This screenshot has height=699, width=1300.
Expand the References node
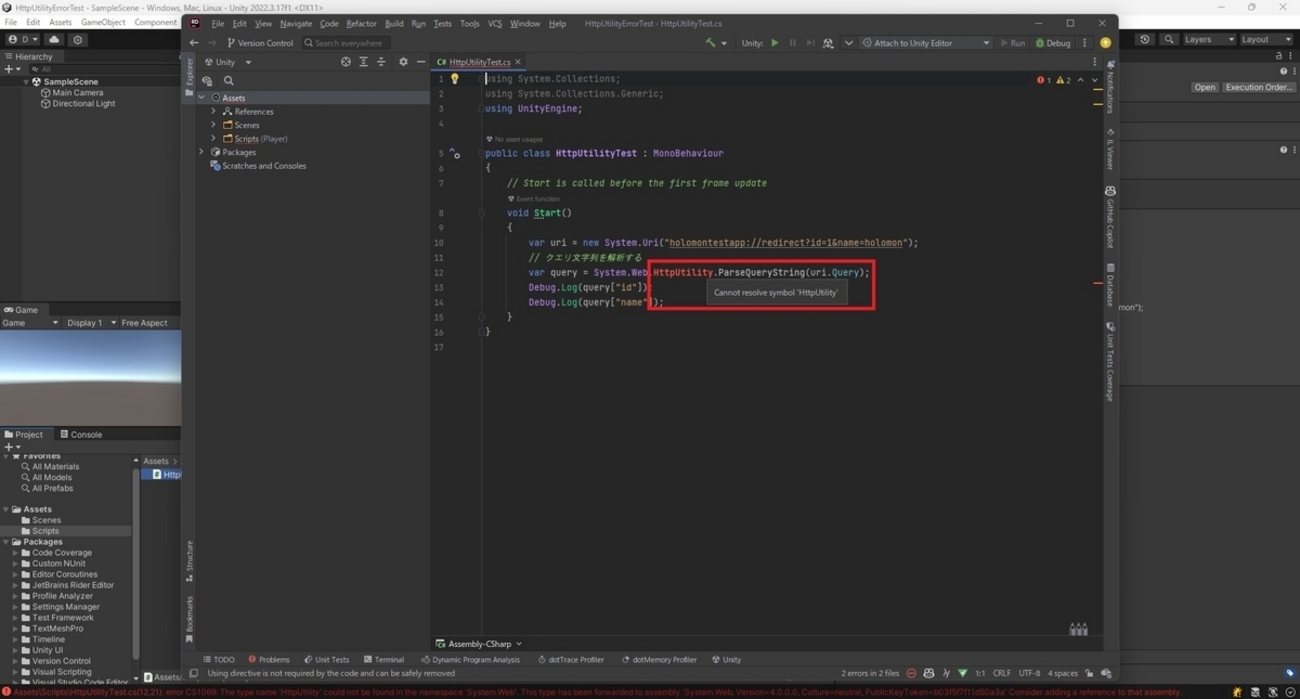click(x=213, y=112)
